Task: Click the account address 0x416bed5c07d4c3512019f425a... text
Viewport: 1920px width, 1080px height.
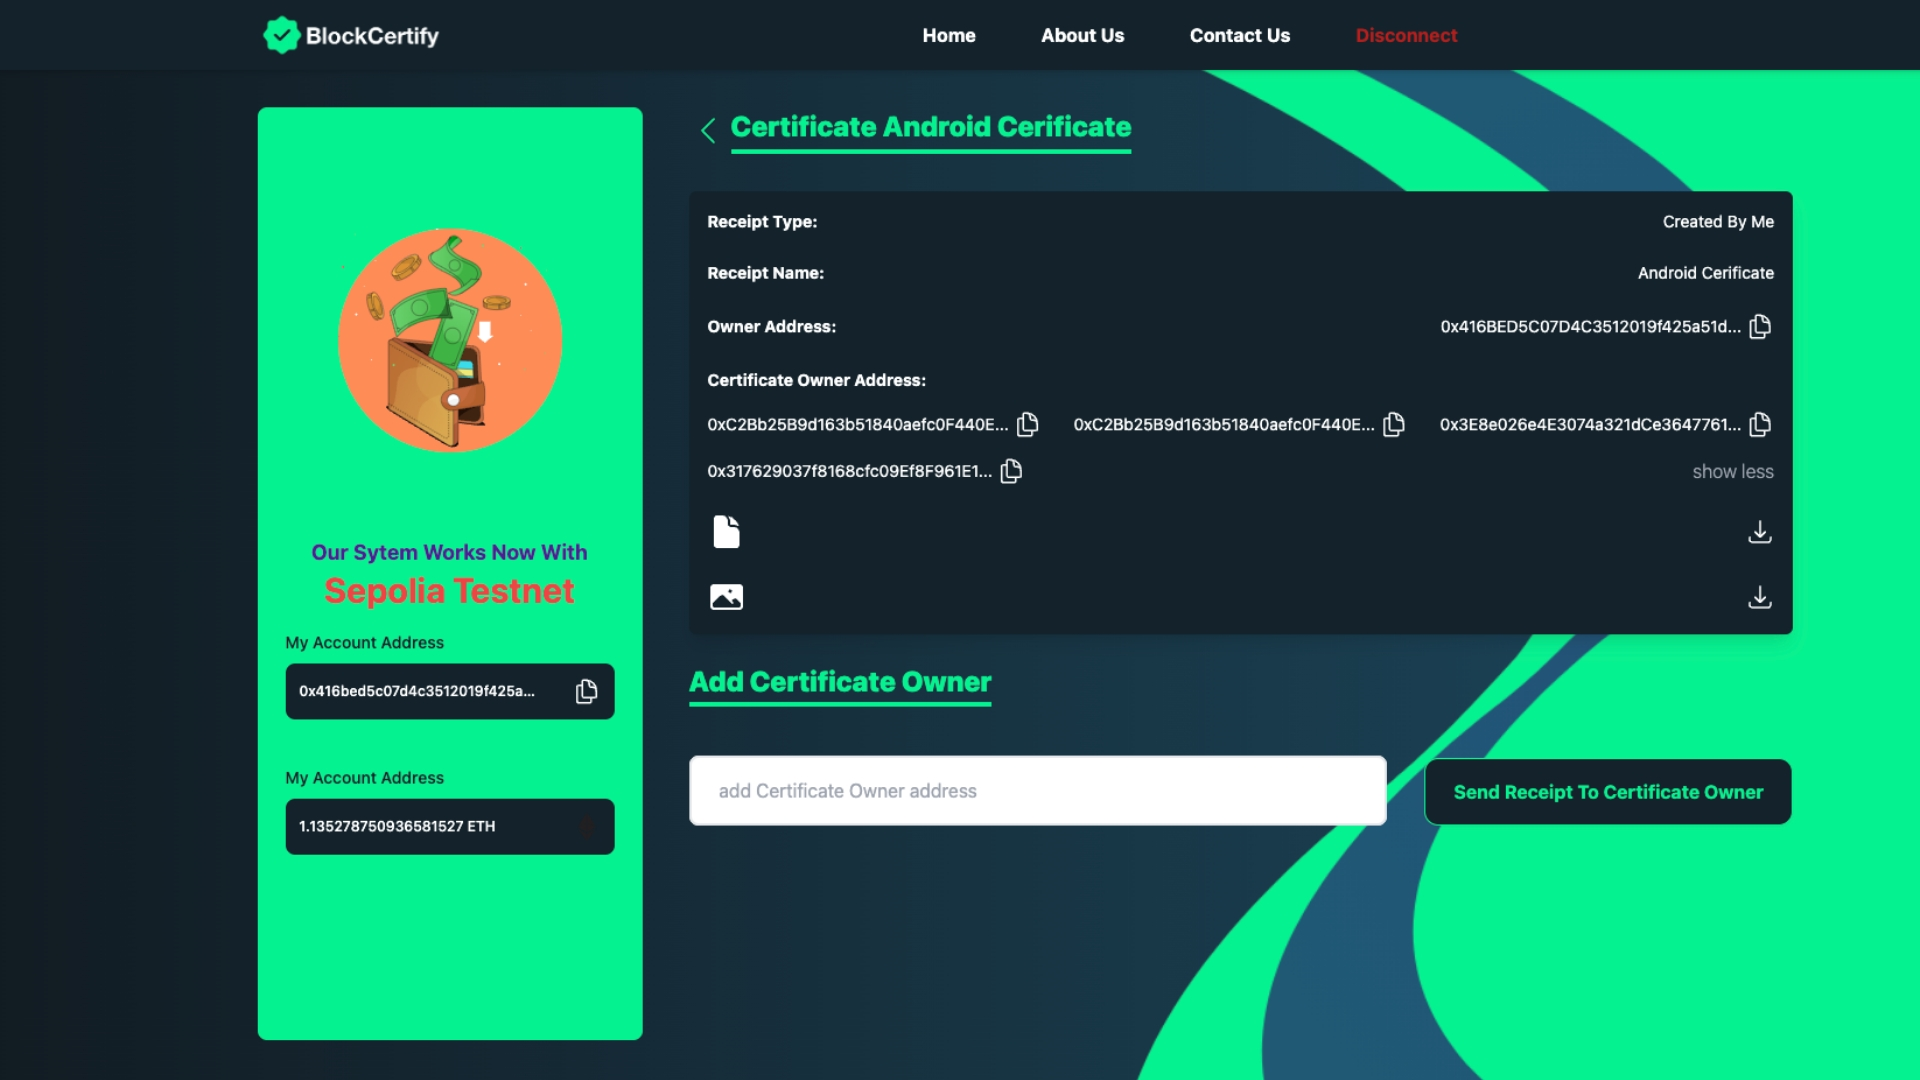Action: [416, 691]
